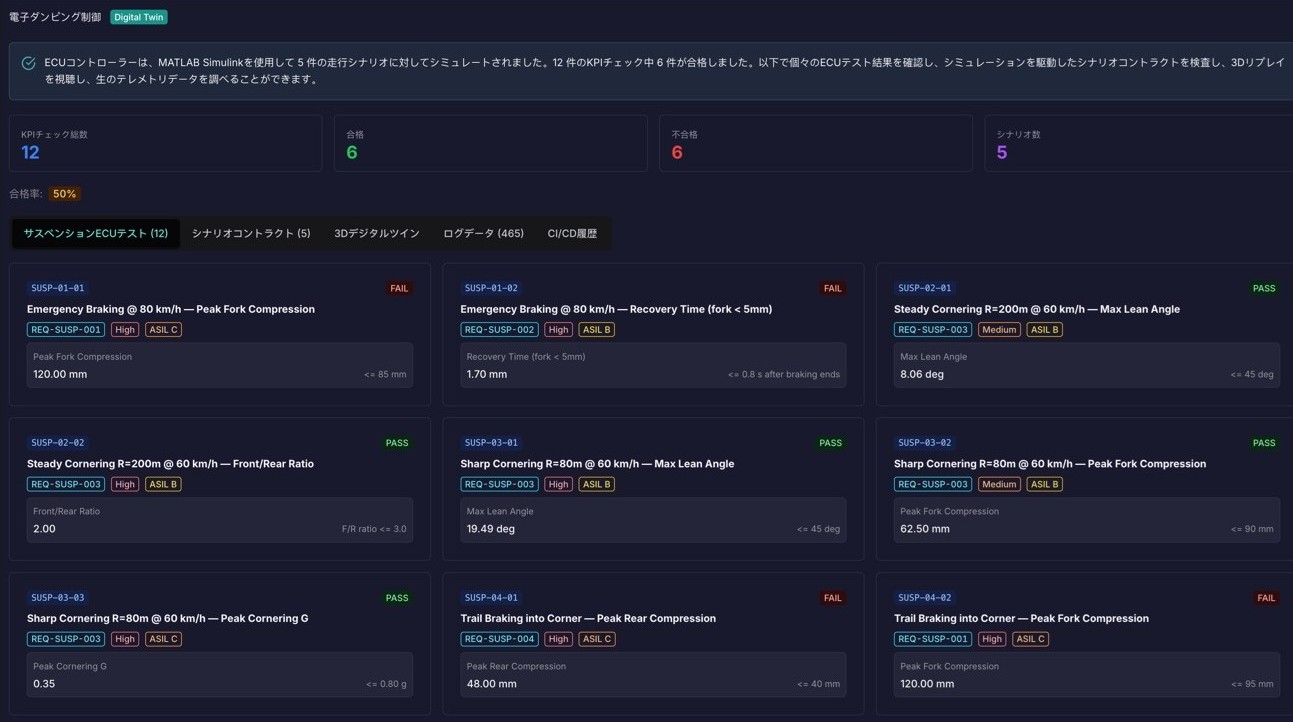Click the <= 0.80 g threshold
Screen dimensions: 1293x722
tap(386, 685)
